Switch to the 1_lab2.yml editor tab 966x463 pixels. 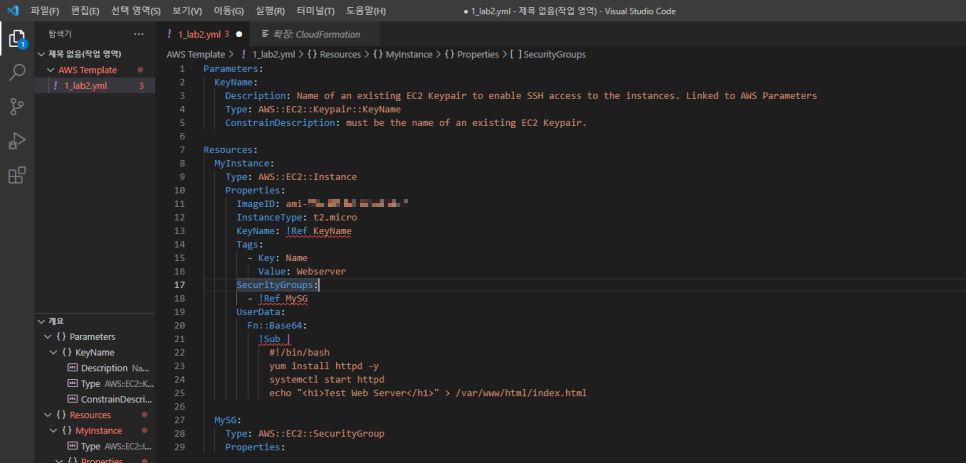(203, 34)
